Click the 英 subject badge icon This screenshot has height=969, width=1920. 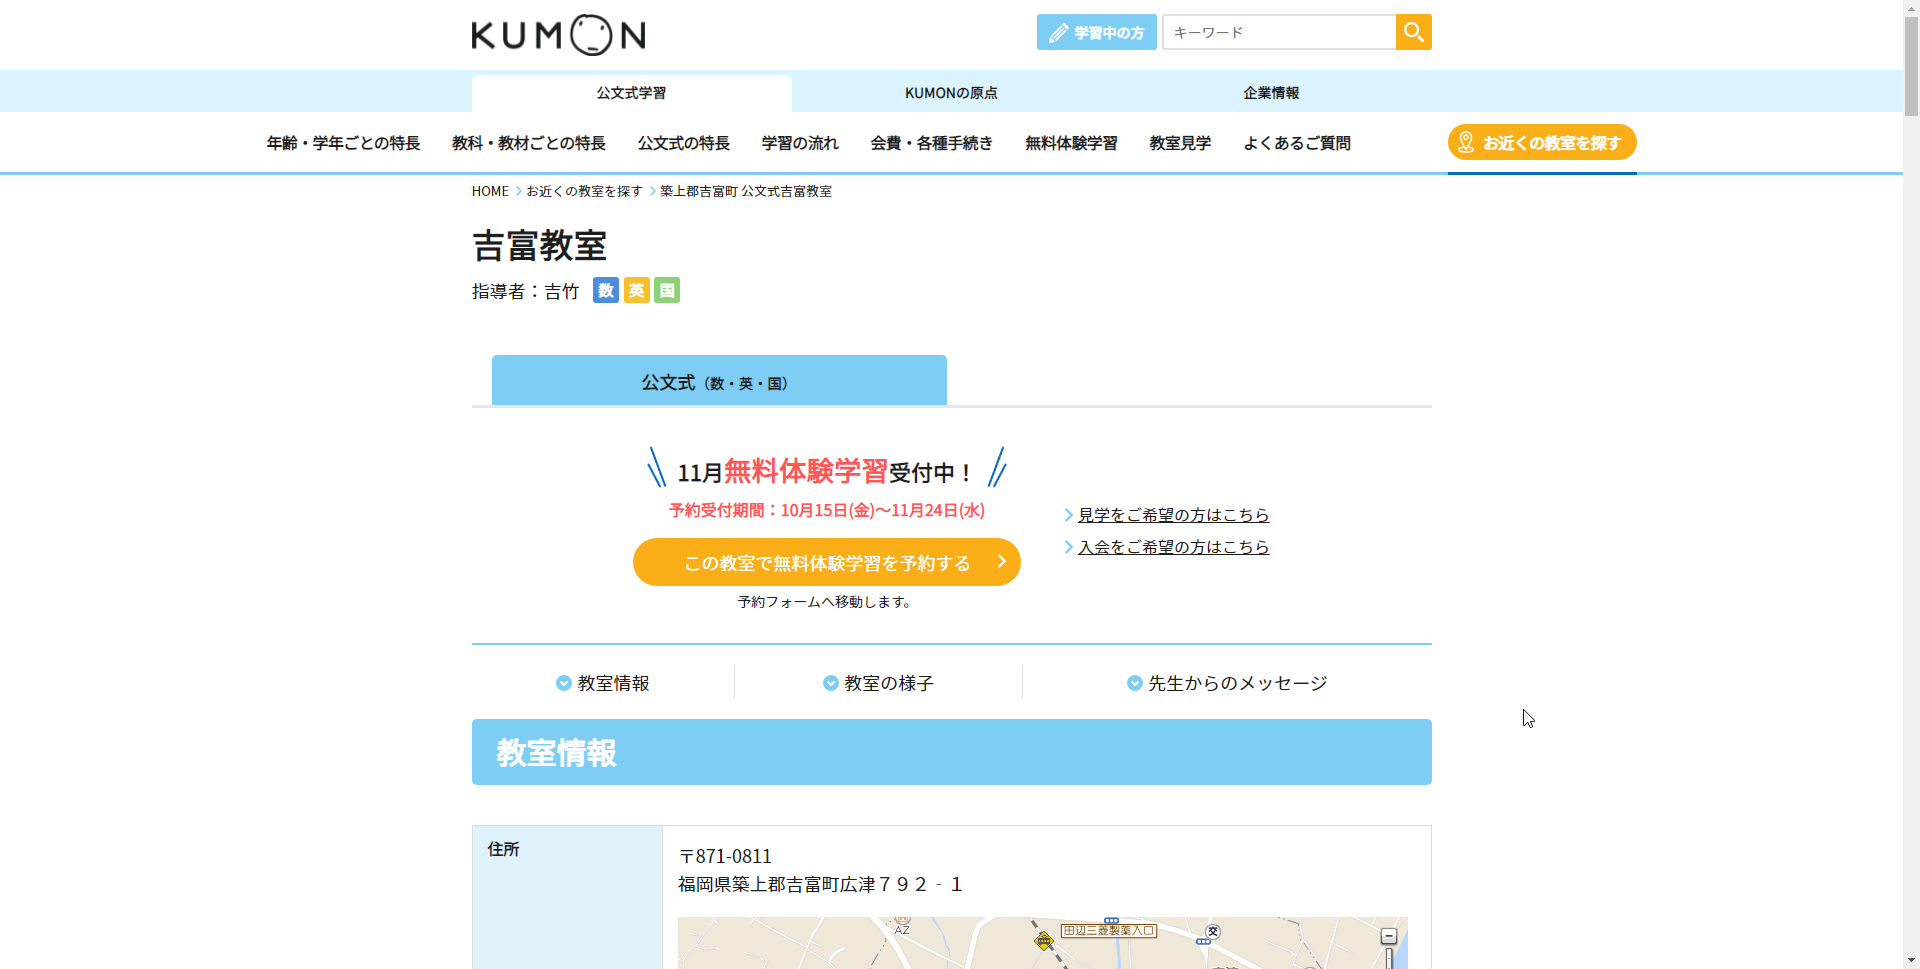(636, 290)
